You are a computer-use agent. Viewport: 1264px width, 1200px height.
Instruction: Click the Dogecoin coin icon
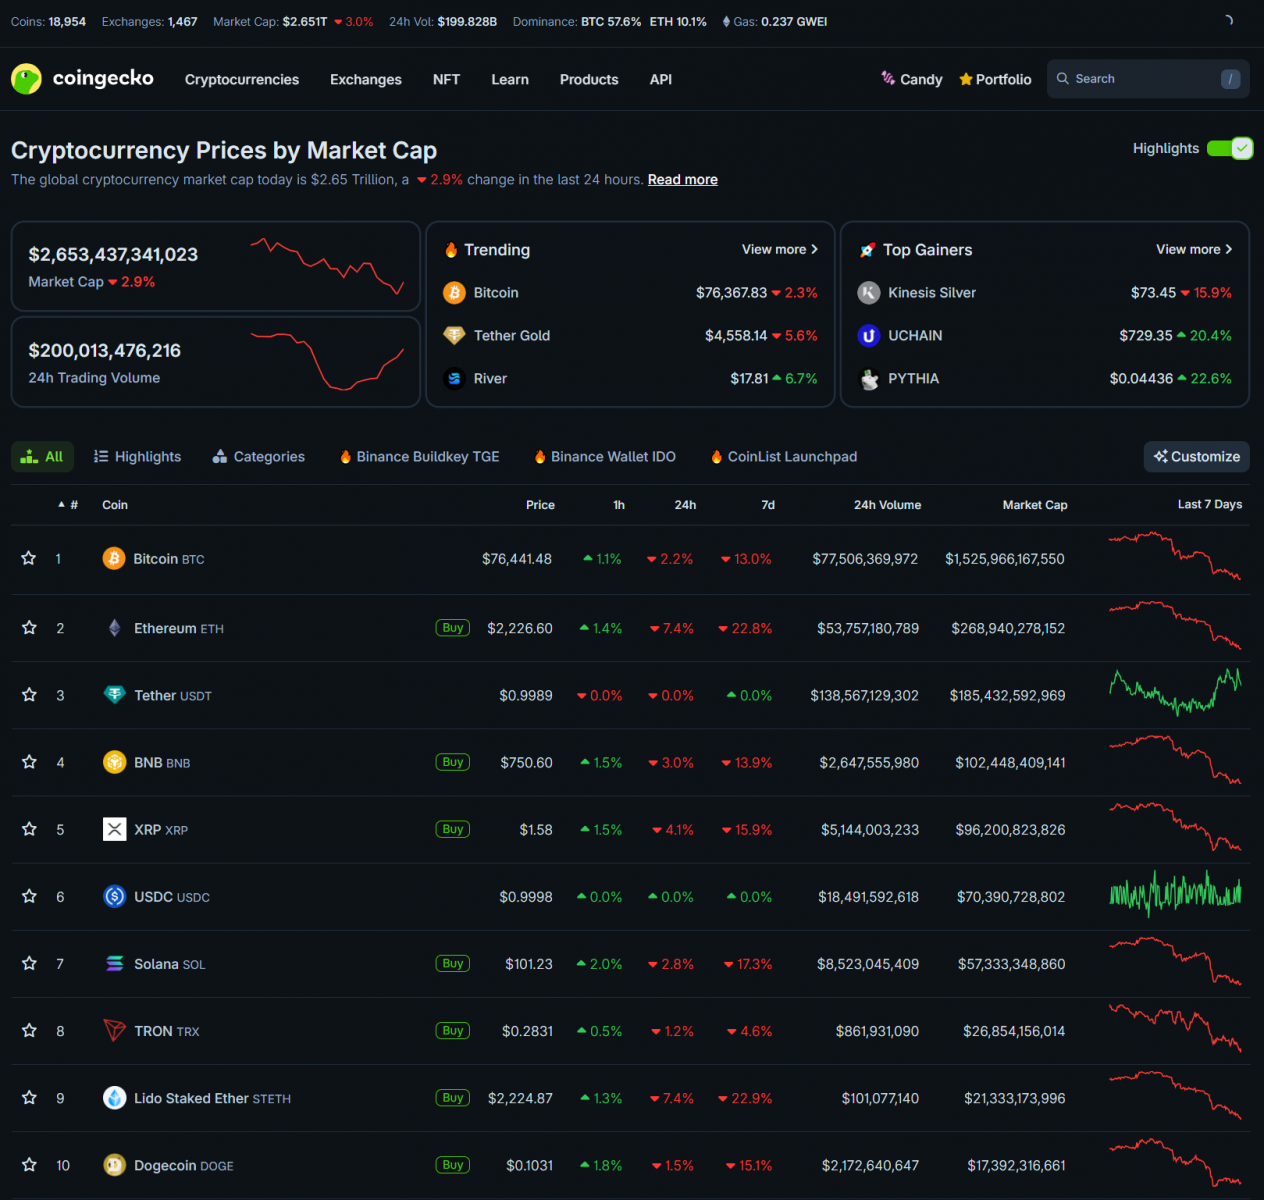coord(114,1165)
